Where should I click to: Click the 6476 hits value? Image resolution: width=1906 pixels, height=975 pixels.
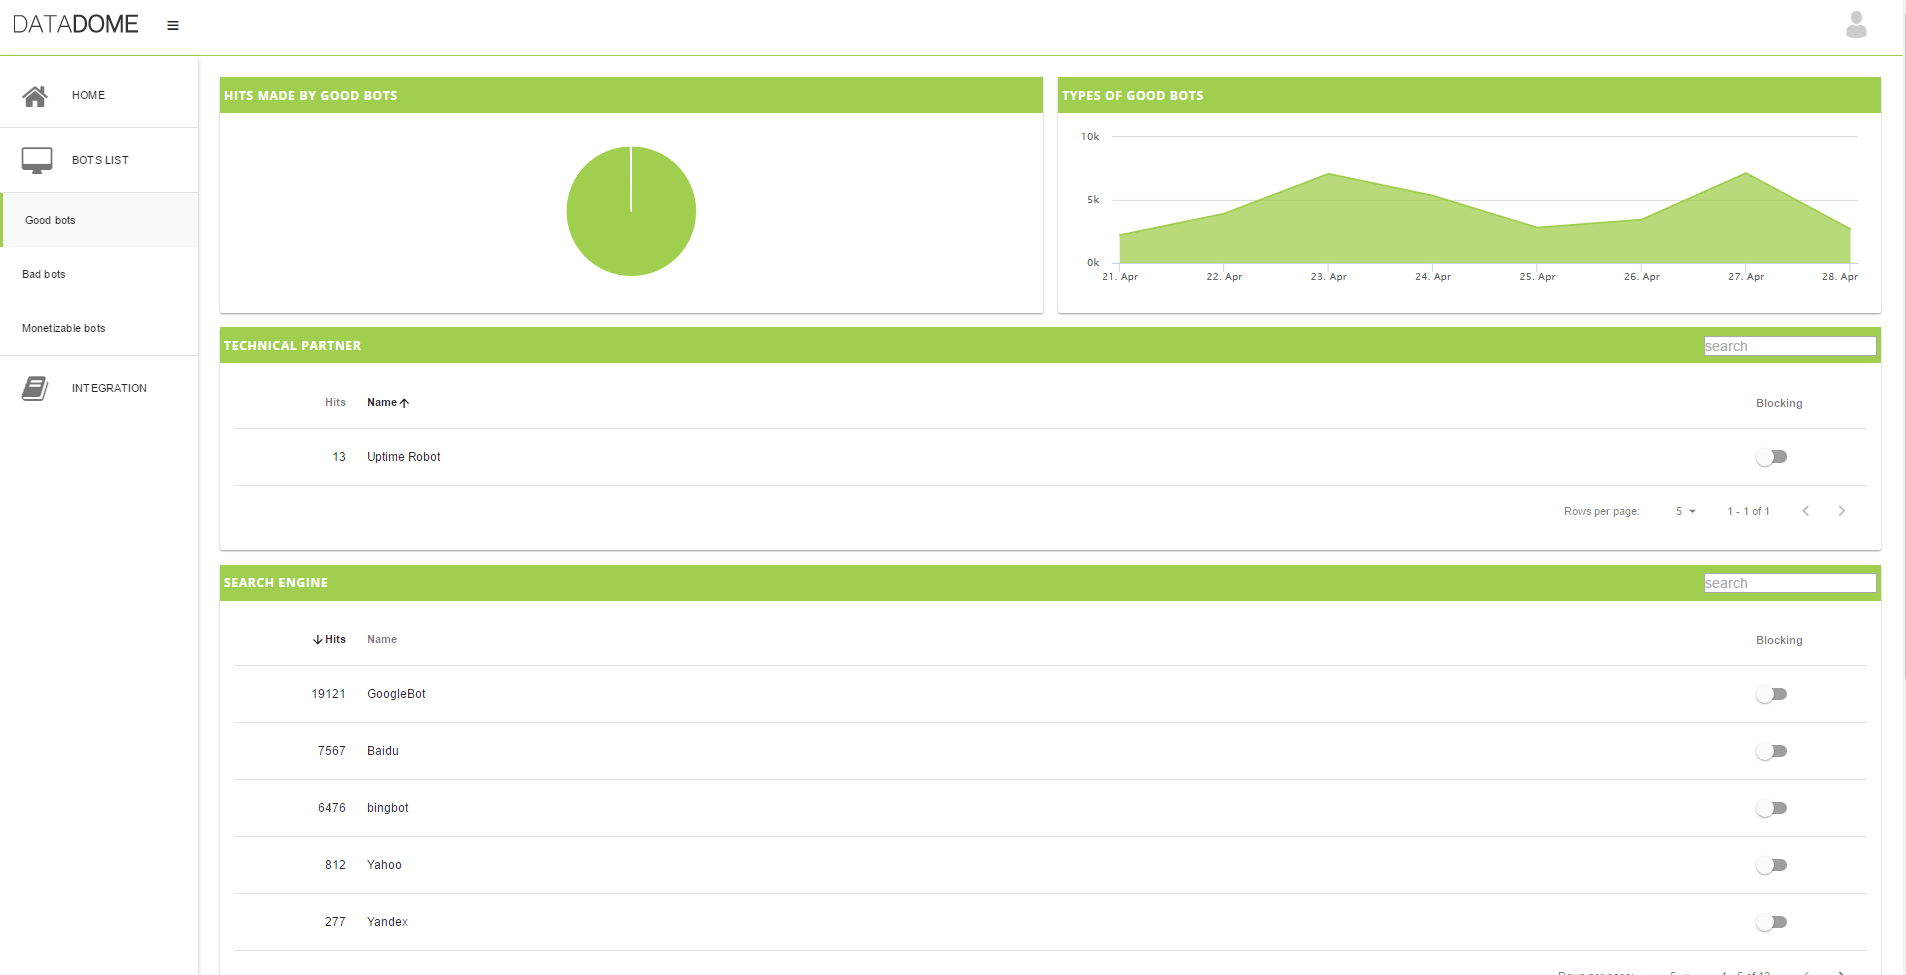pyautogui.click(x=332, y=808)
